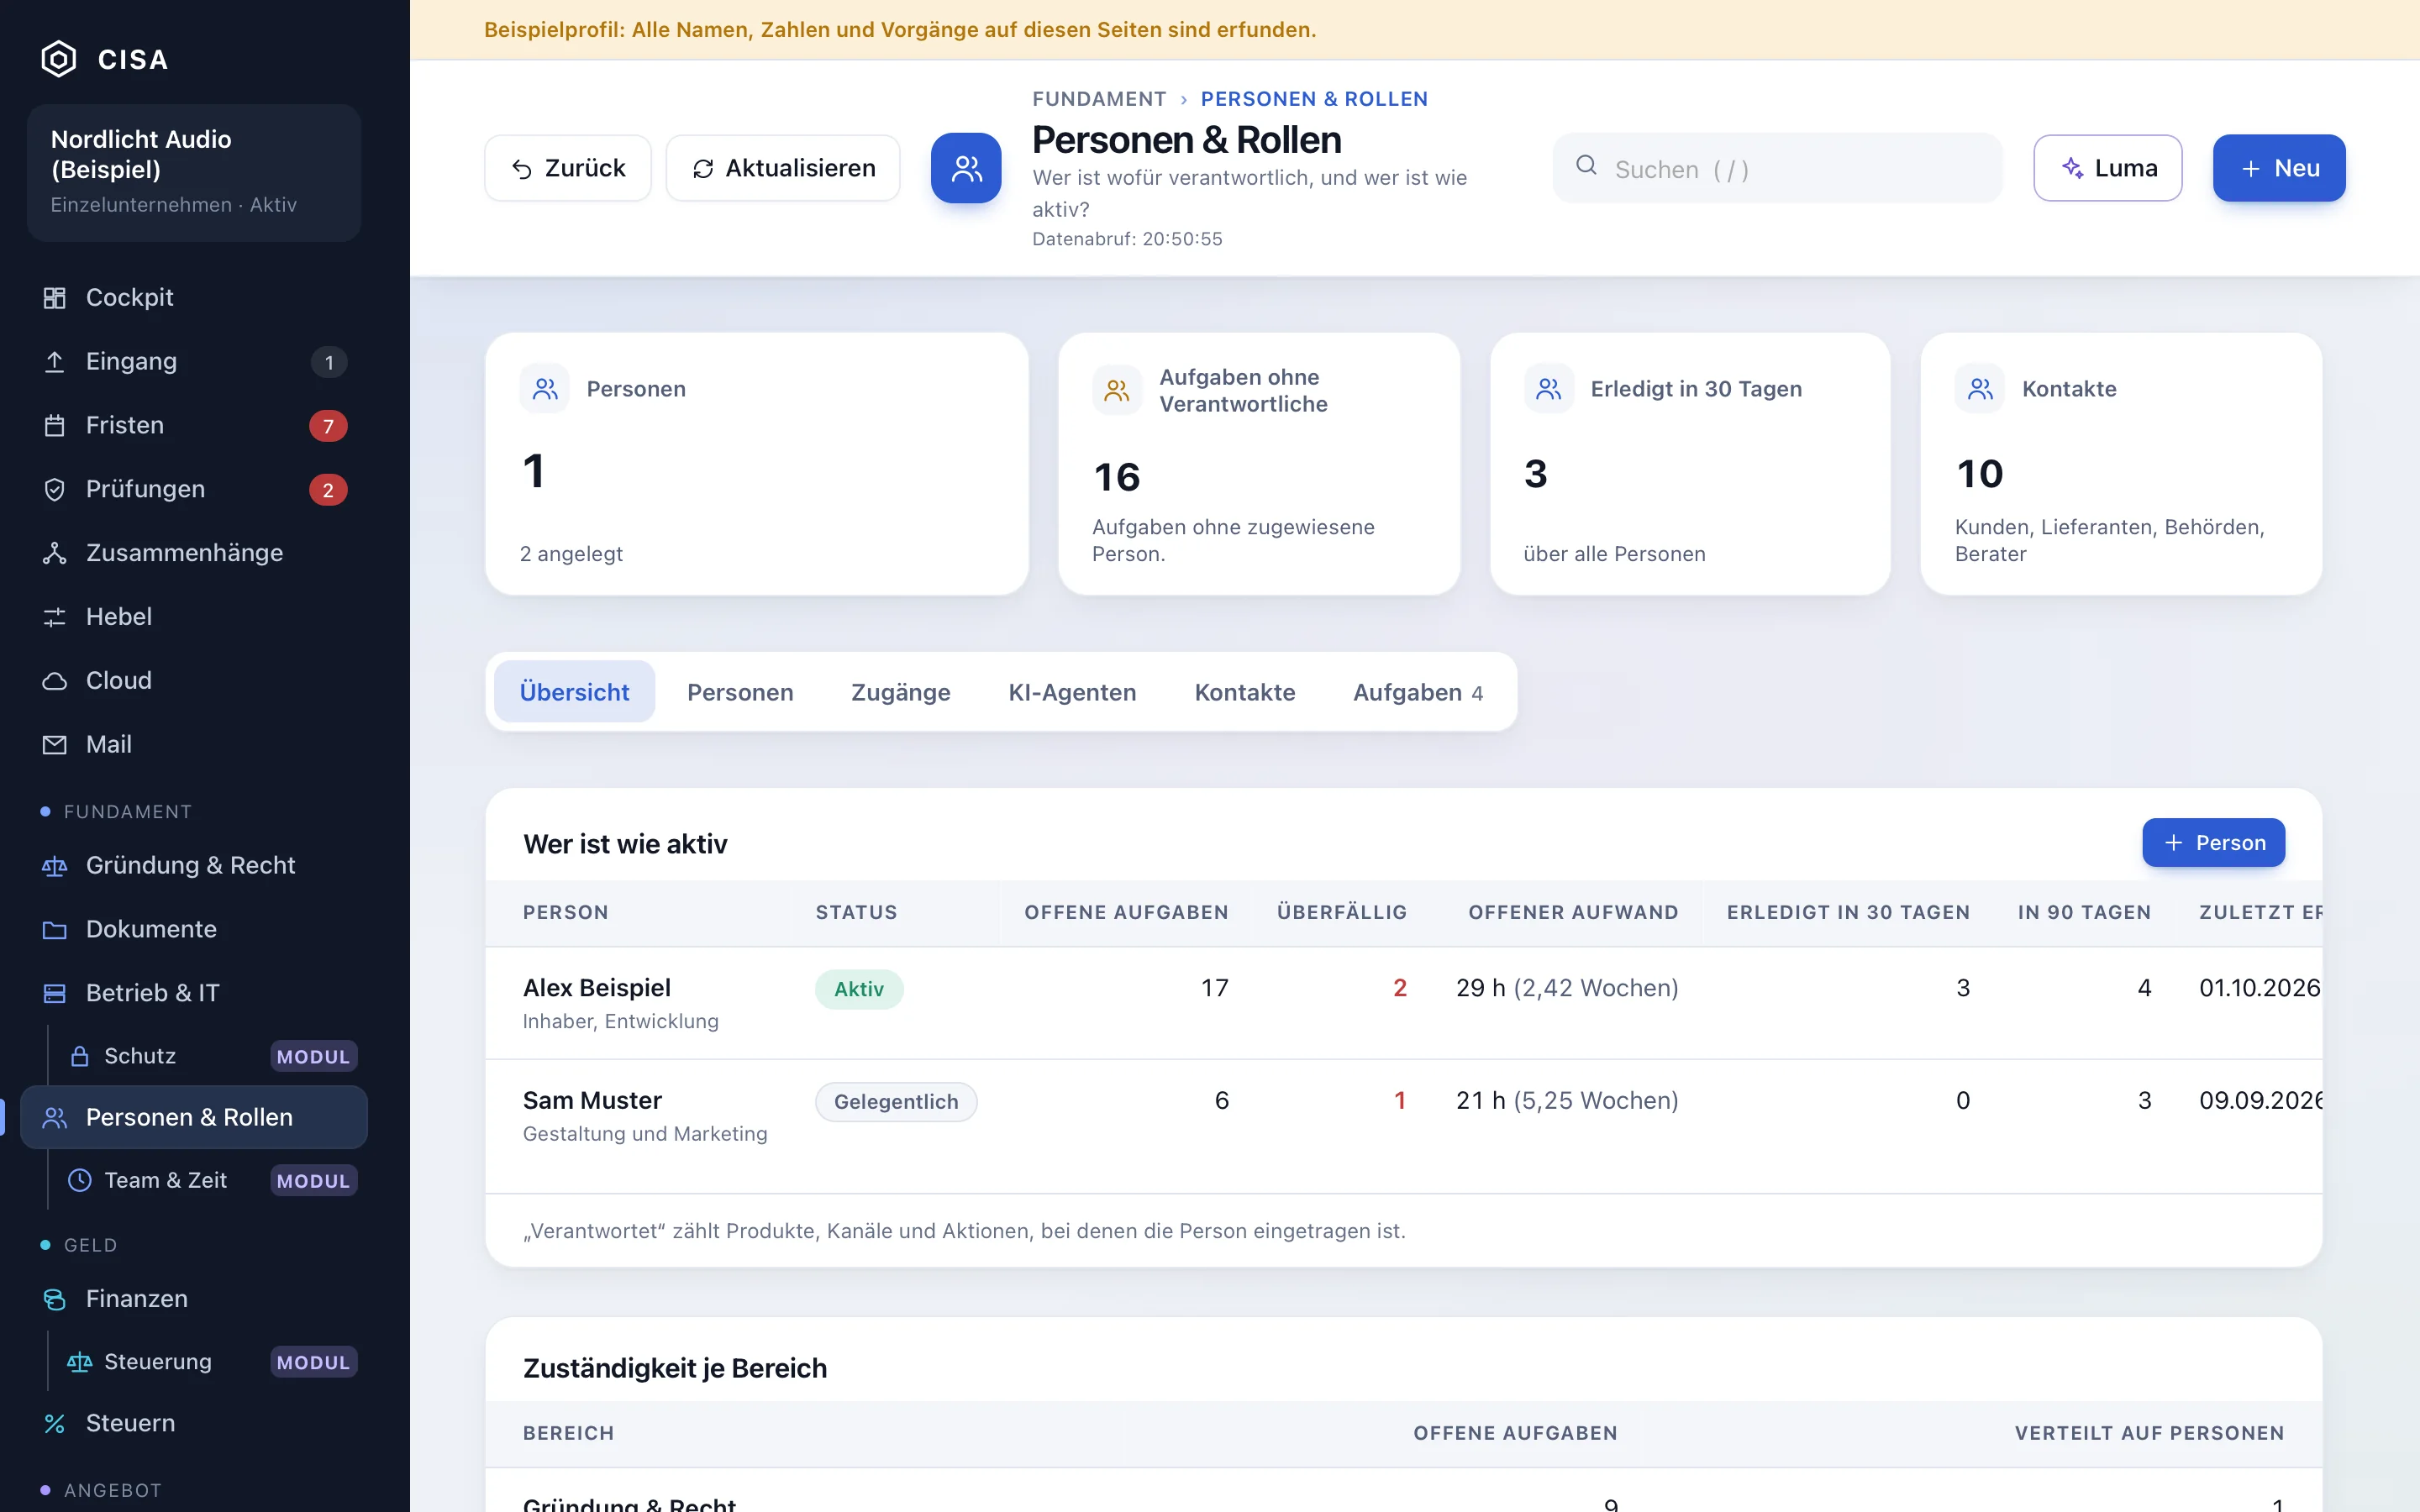Click the CISA hexagon logo icon
Image resolution: width=2420 pixels, height=1512 pixels.
[59, 59]
